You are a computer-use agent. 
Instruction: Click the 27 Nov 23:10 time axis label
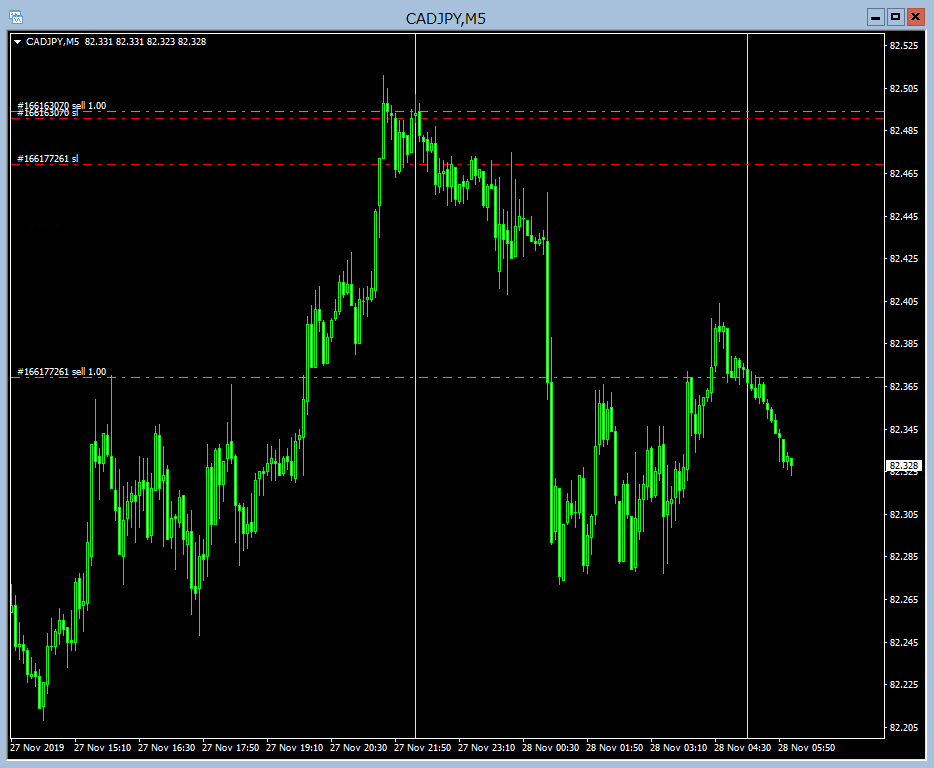pyautogui.click(x=487, y=748)
